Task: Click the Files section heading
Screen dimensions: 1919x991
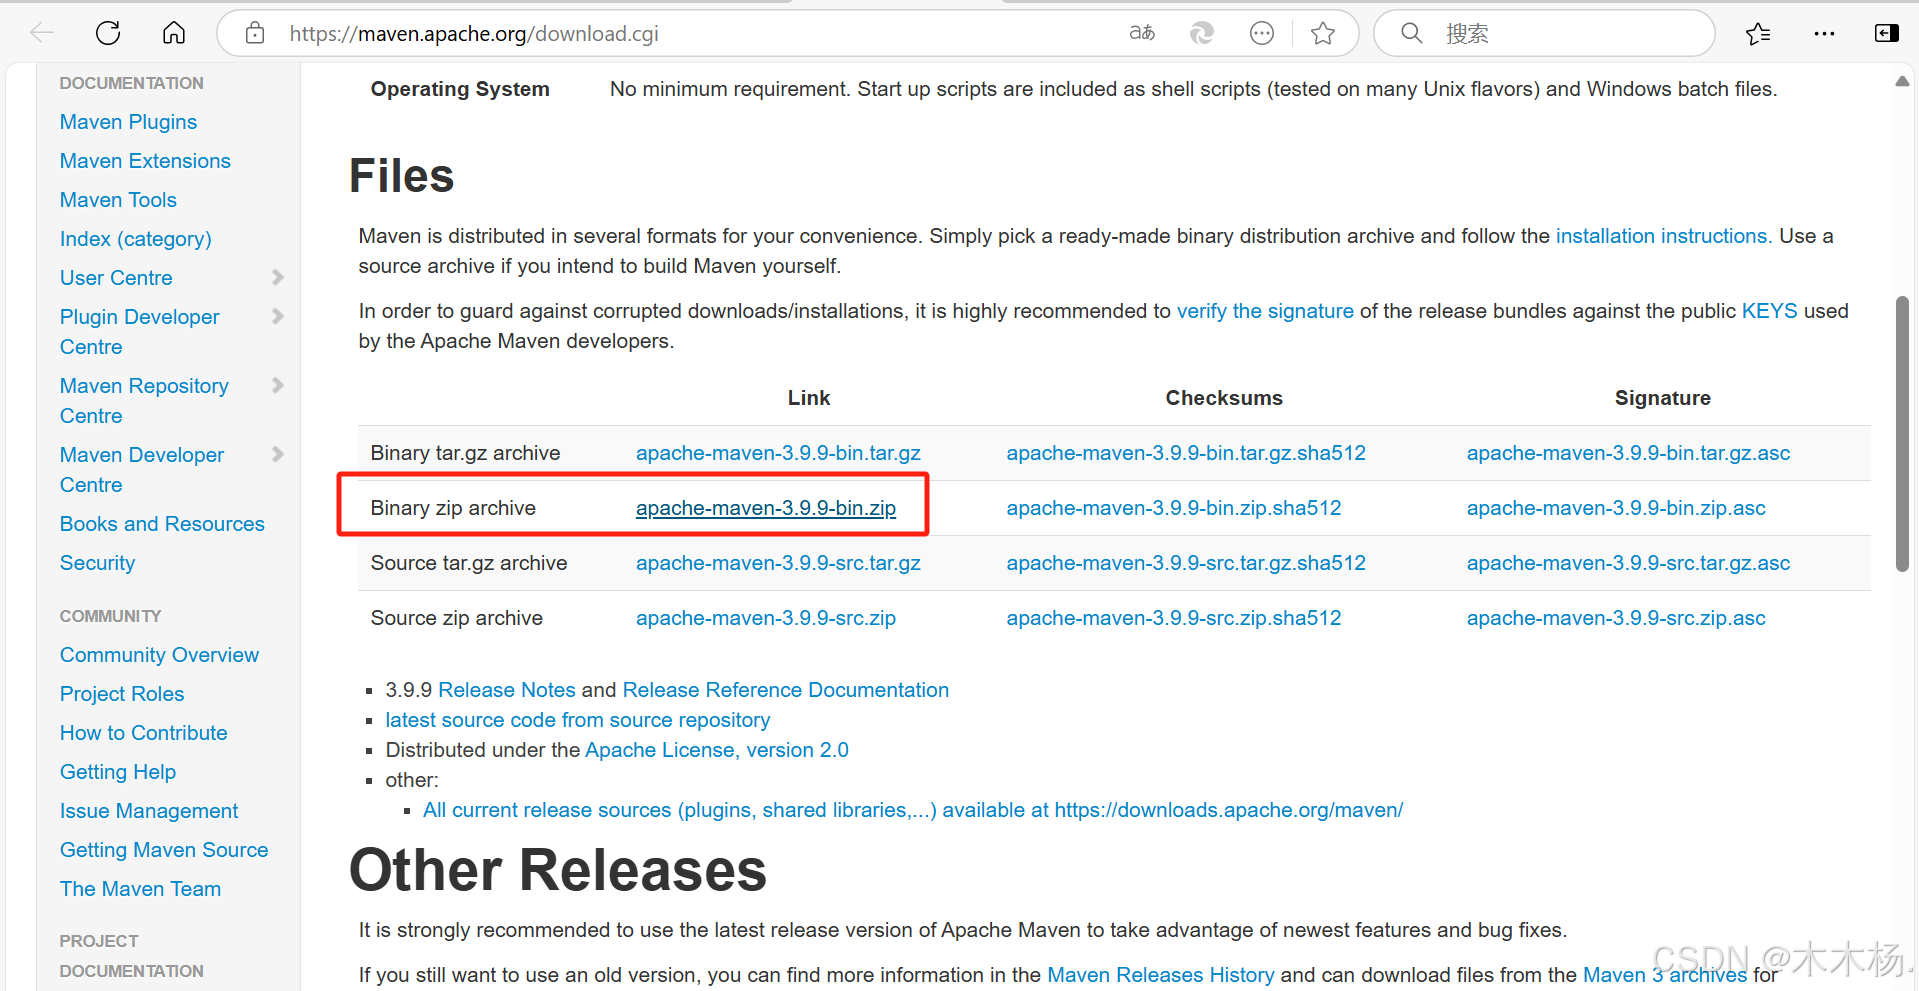Action: pos(402,176)
